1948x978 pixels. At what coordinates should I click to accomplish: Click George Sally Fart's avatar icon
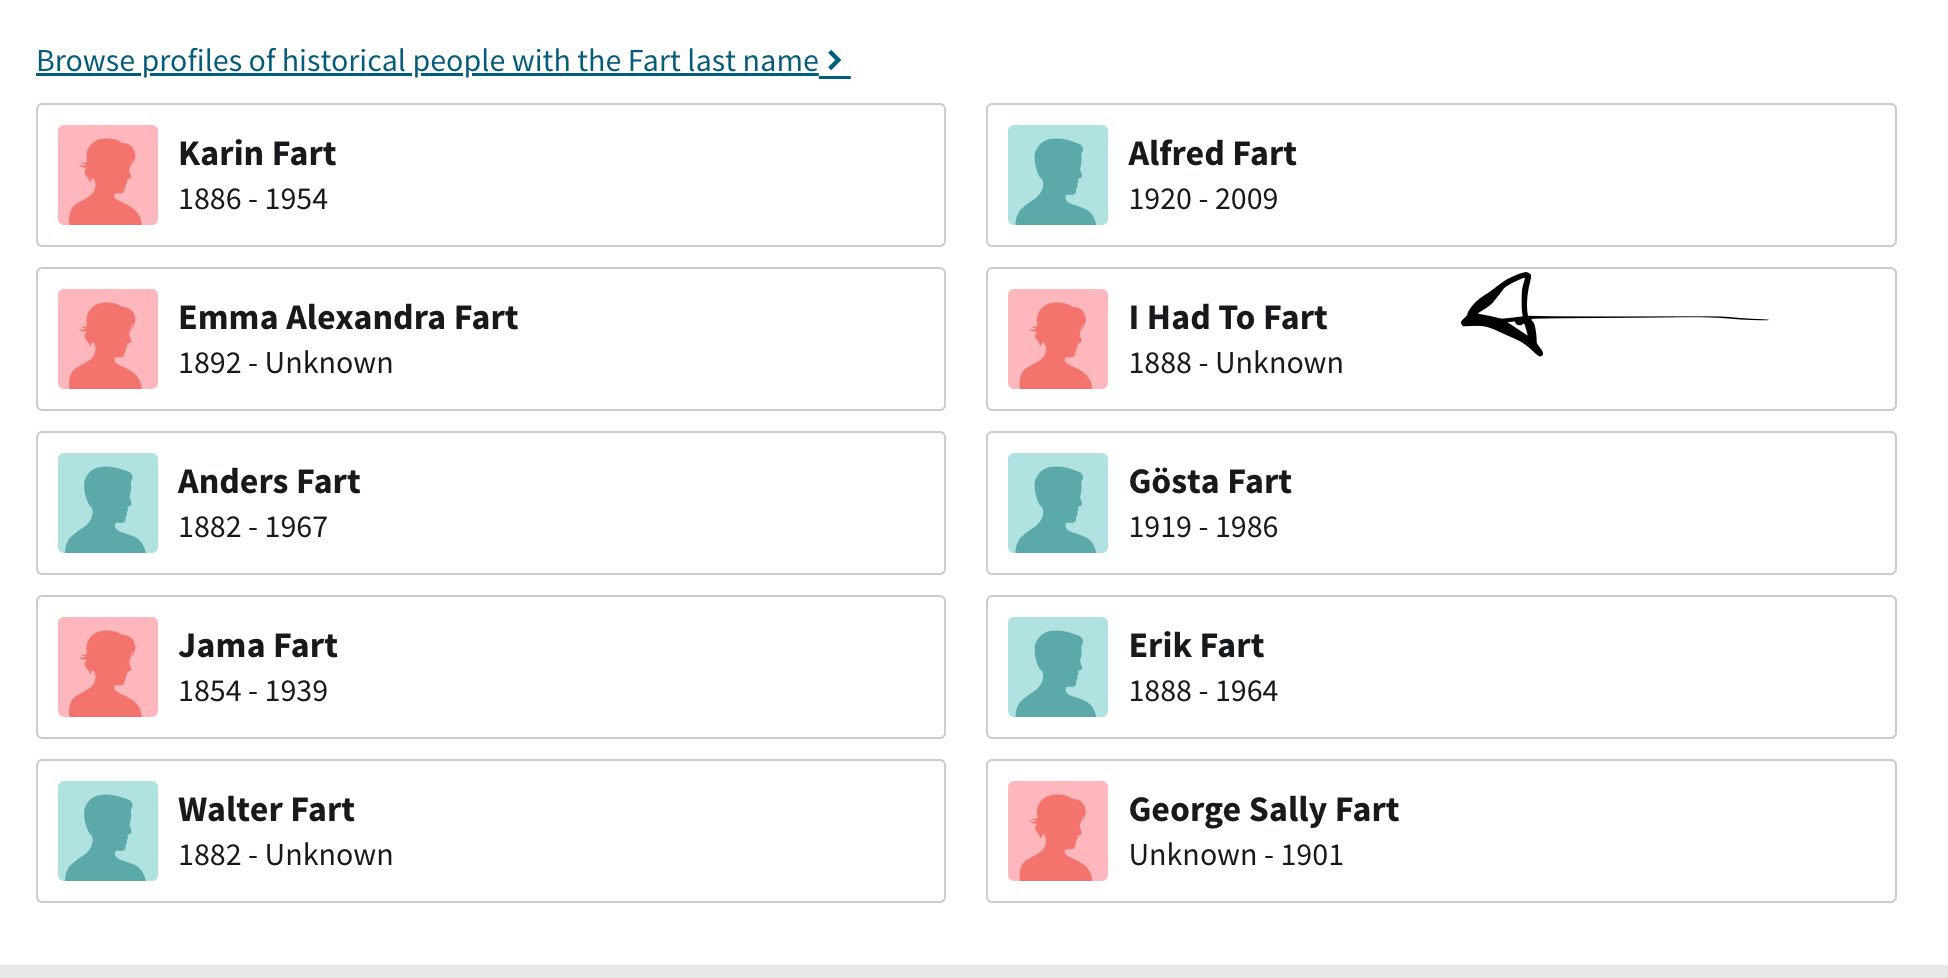(x=1058, y=831)
